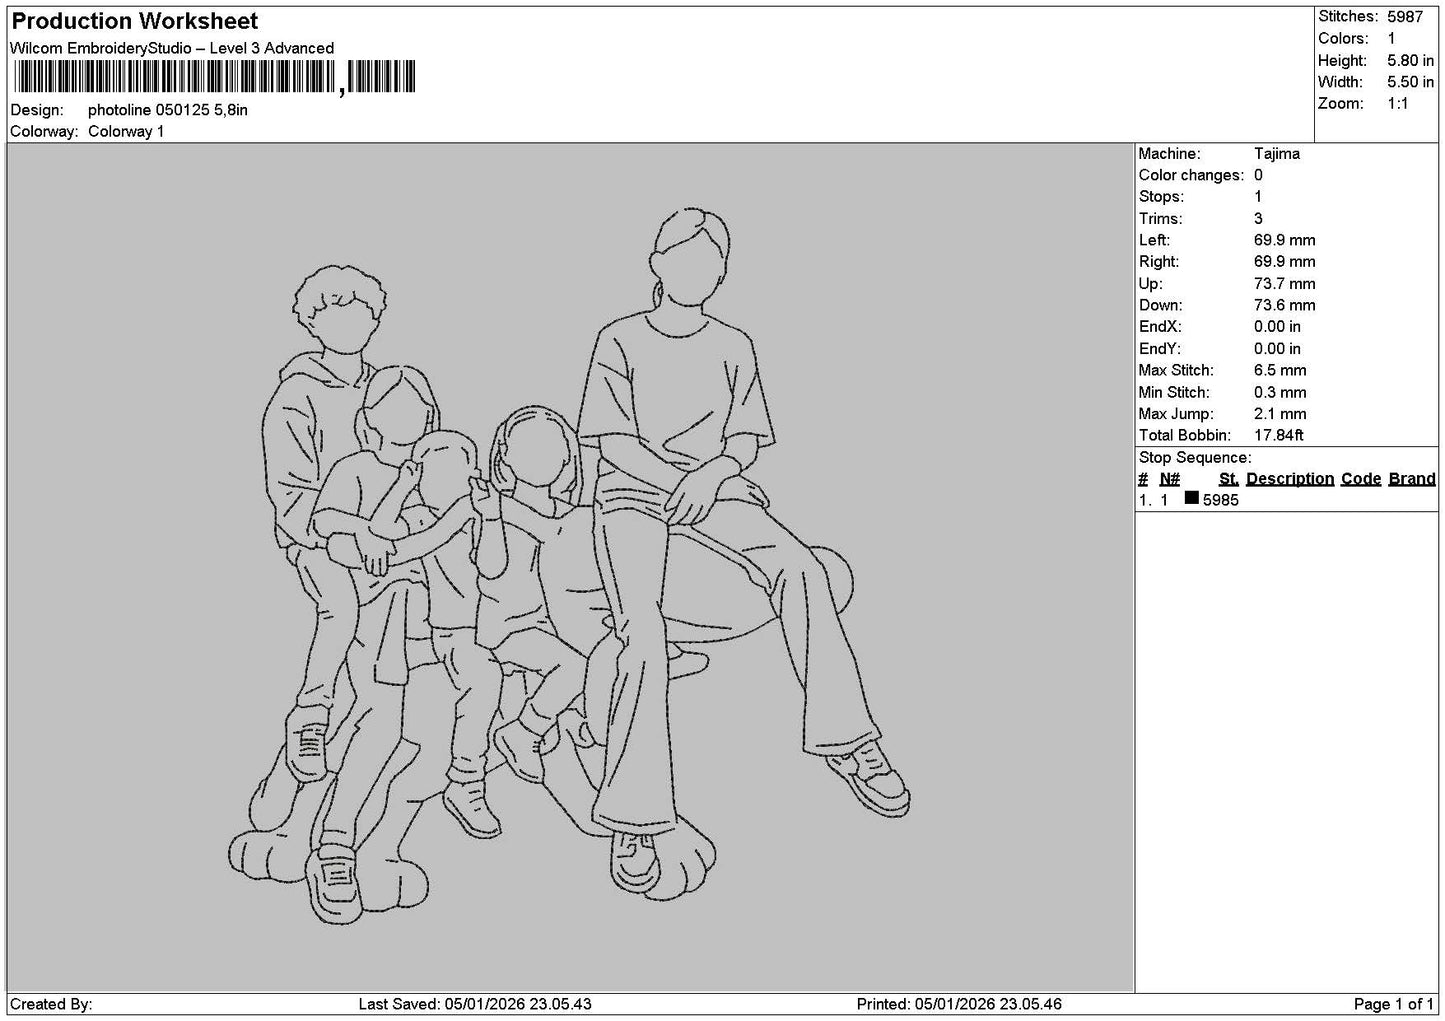Screen dimensions: 1445x1021
Task: Click the Brand column header
Action: coord(1412,479)
